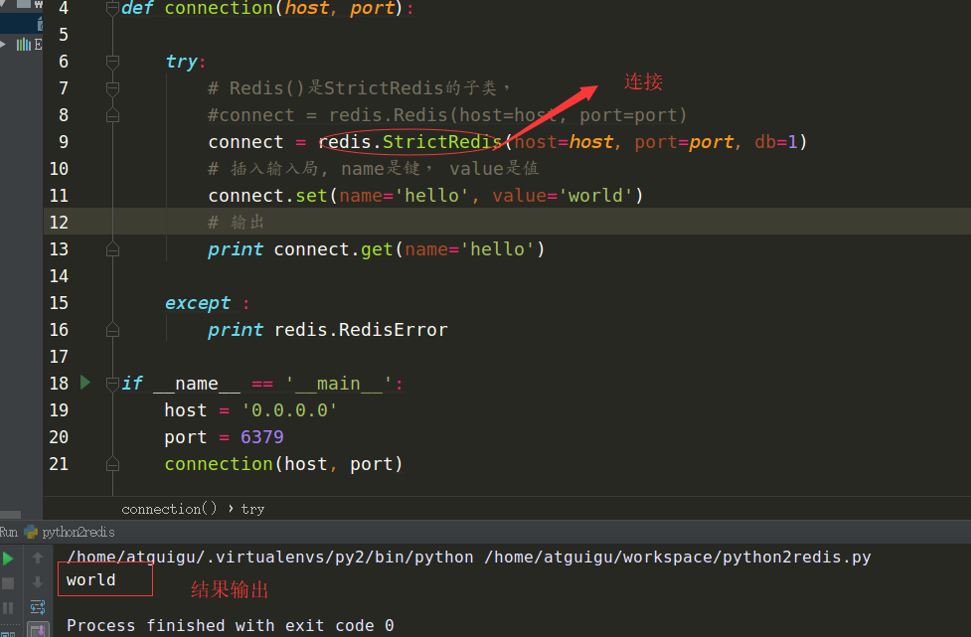971x637 pixels.
Task: Click 'db=1' argument on line 9
Action: coord(775,142)
